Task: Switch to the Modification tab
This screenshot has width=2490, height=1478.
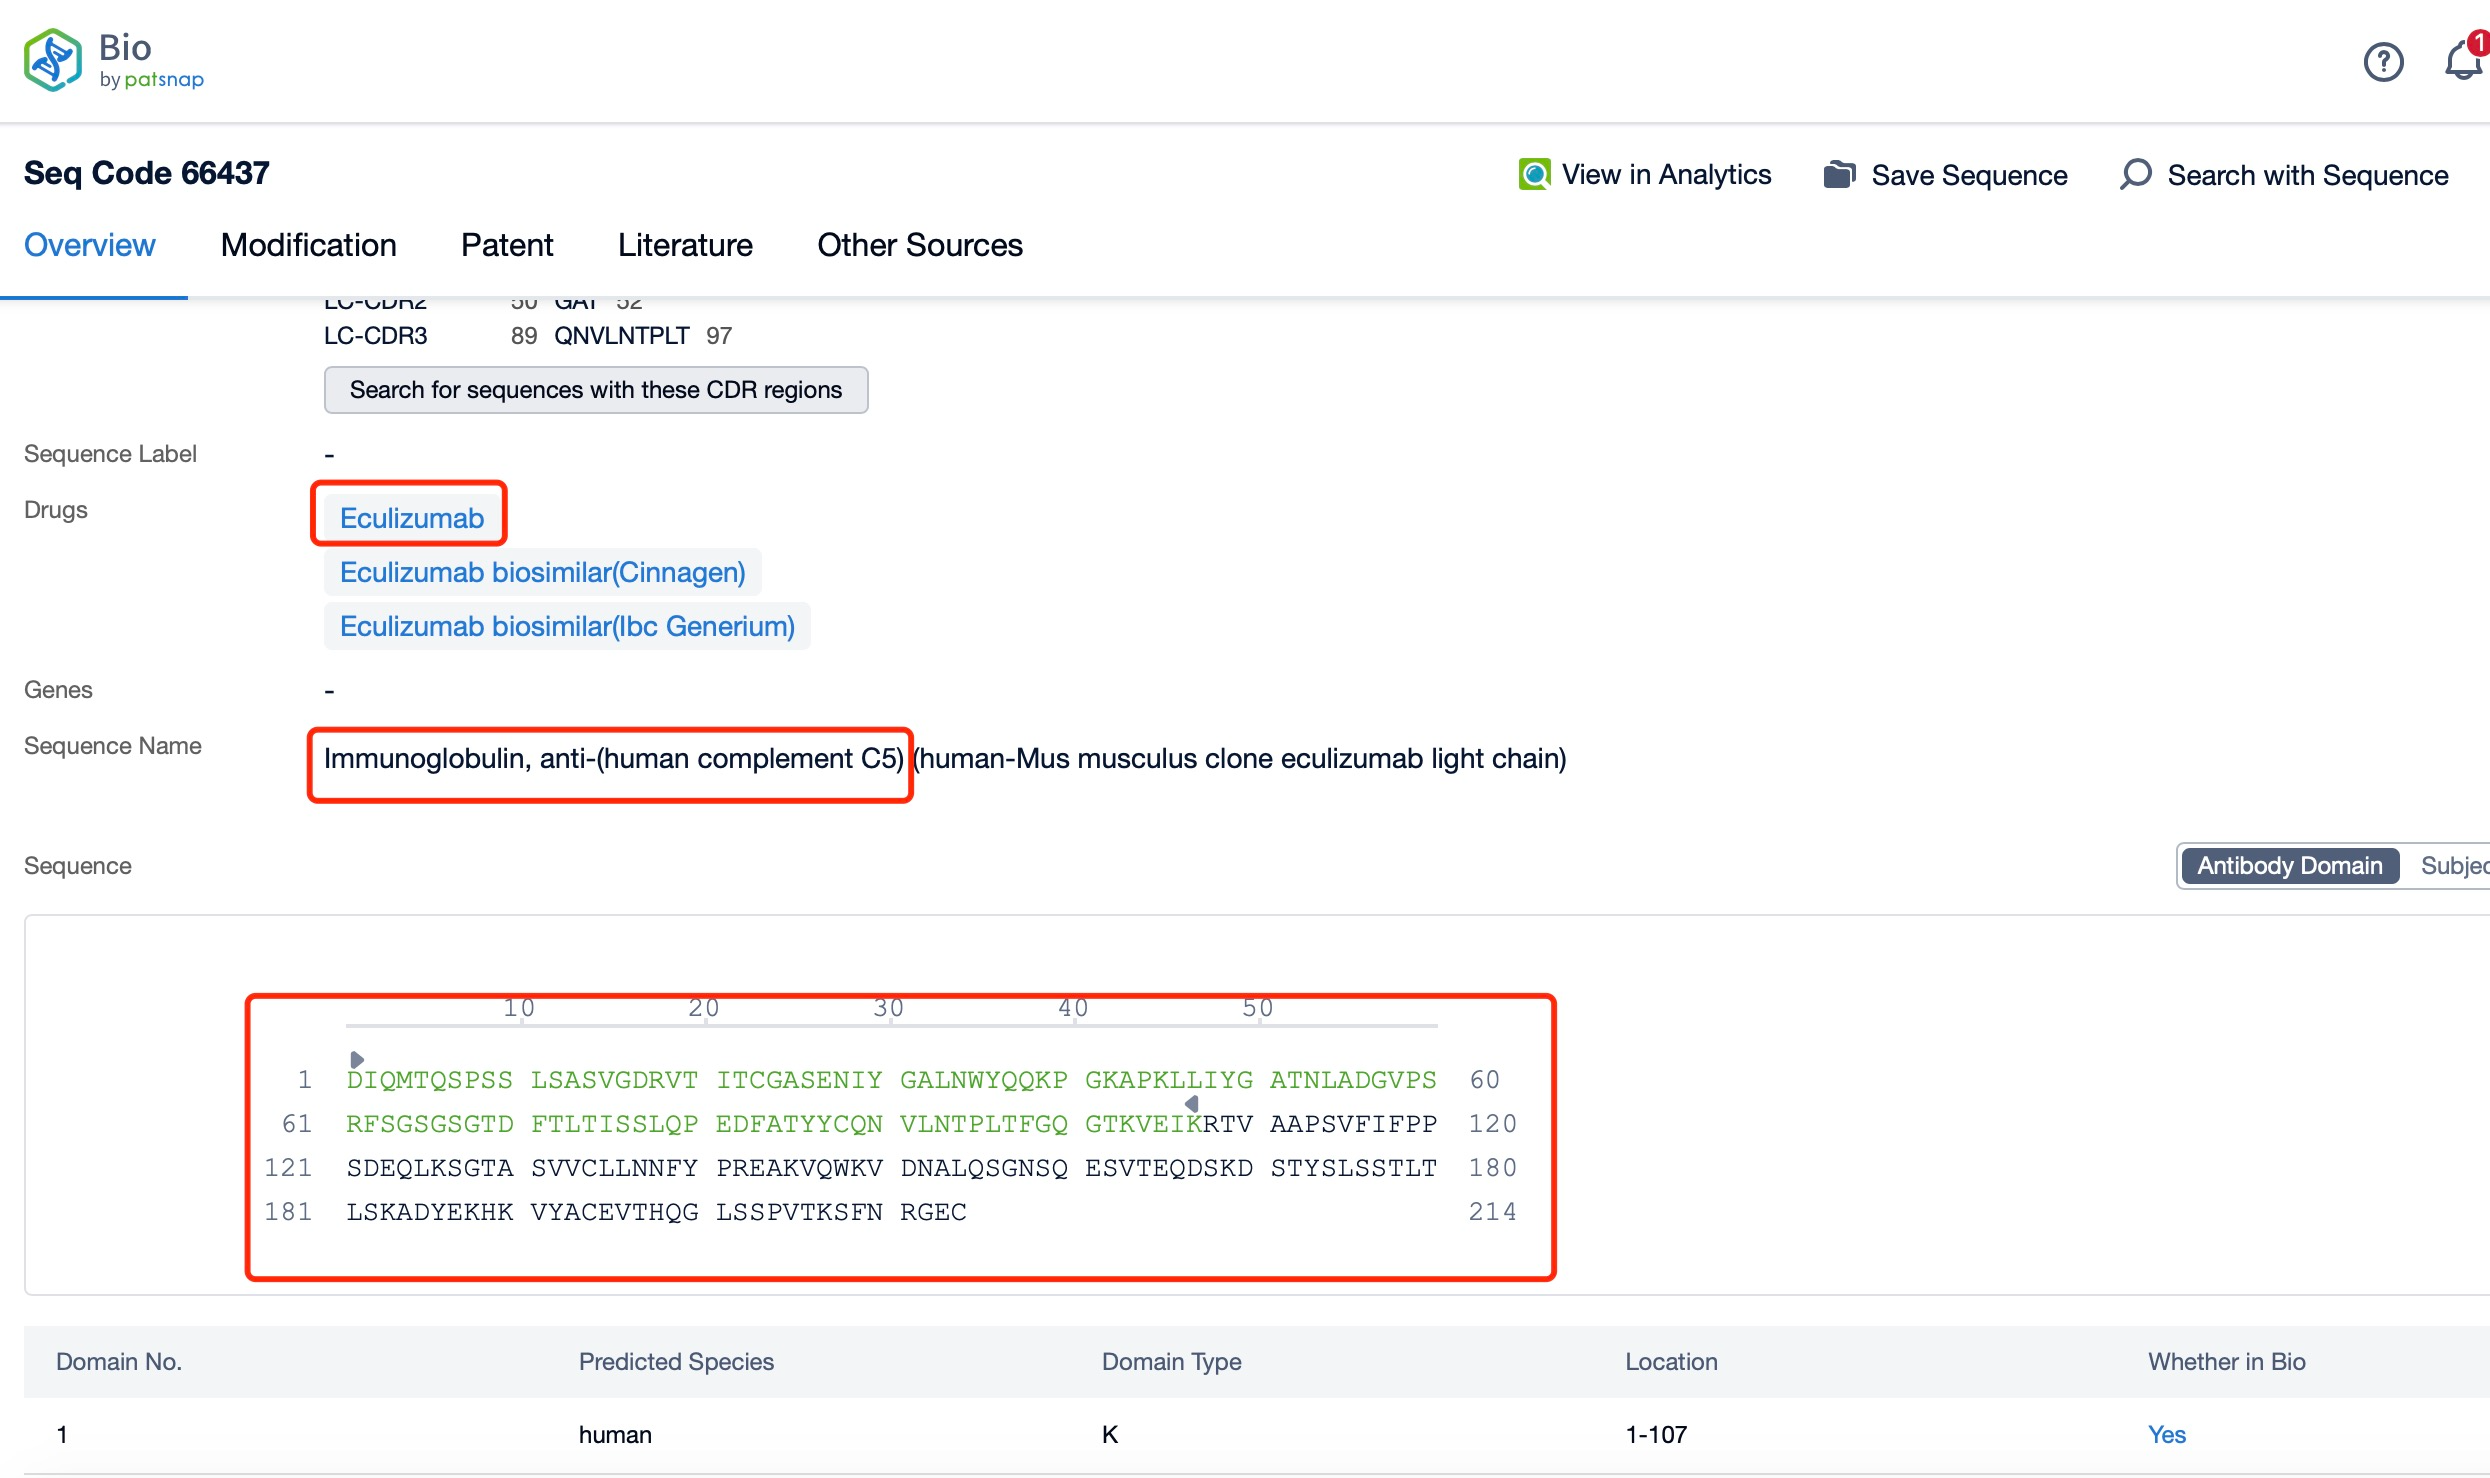Action: [x=308, y=246]
